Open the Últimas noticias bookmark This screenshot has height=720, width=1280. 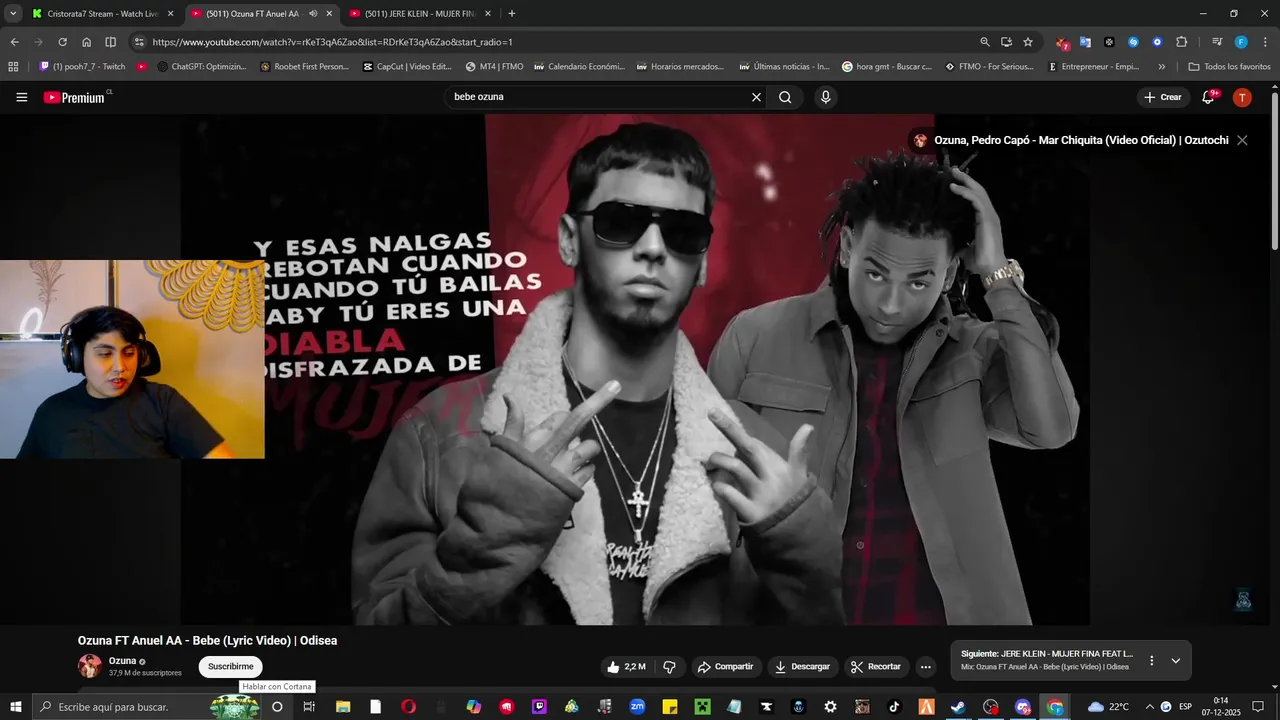(785, 67)
